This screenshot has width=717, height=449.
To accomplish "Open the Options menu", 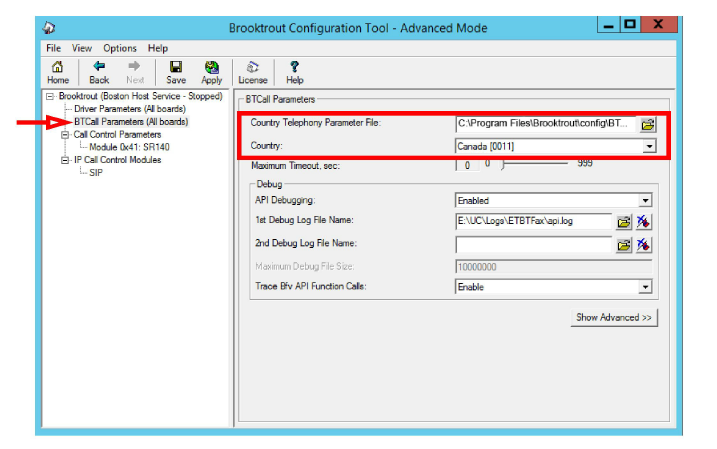I will [x=120, y=48].
